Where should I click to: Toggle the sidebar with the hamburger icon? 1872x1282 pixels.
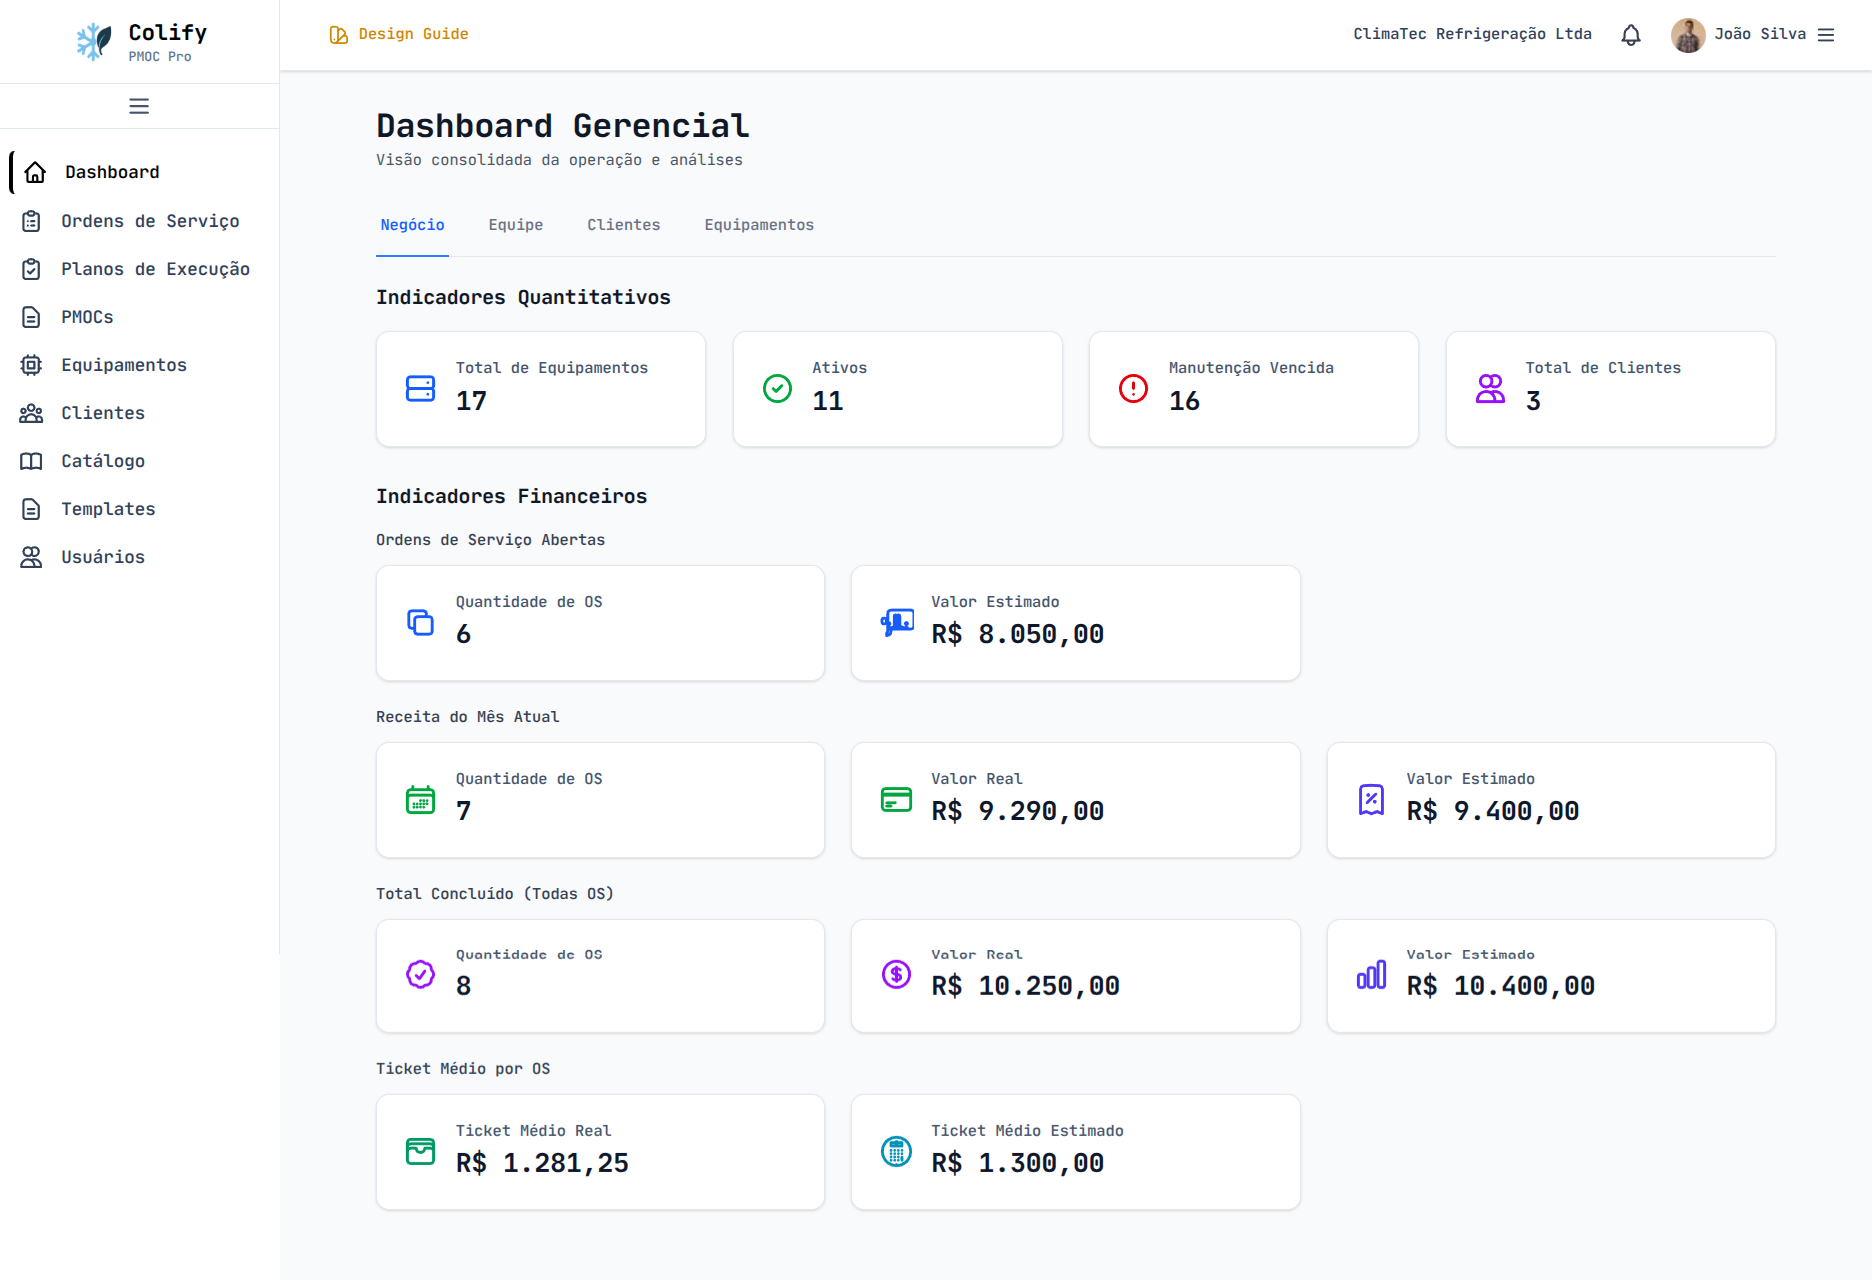click(x=139, y=105)
